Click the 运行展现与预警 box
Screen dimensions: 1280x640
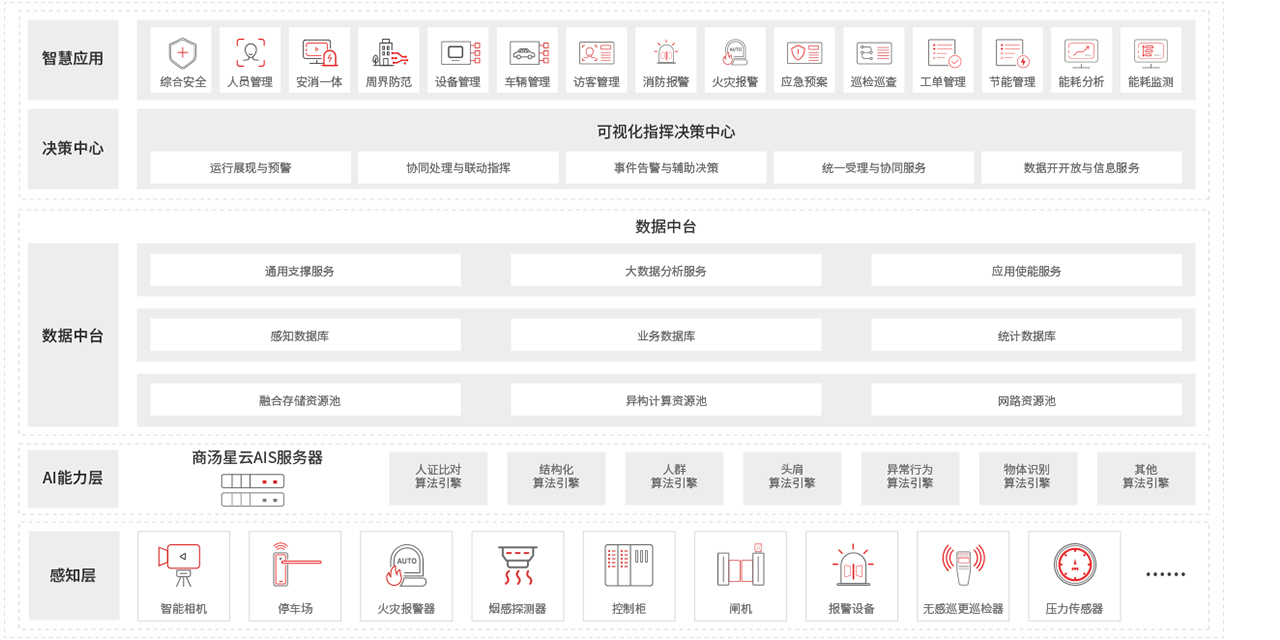251,168
